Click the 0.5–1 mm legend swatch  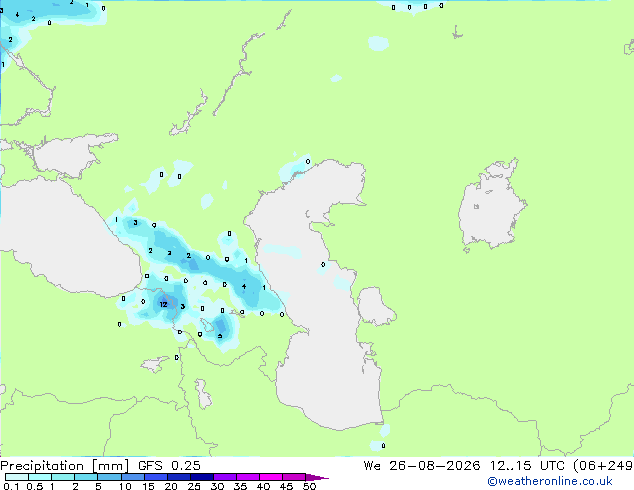(40, 477)
